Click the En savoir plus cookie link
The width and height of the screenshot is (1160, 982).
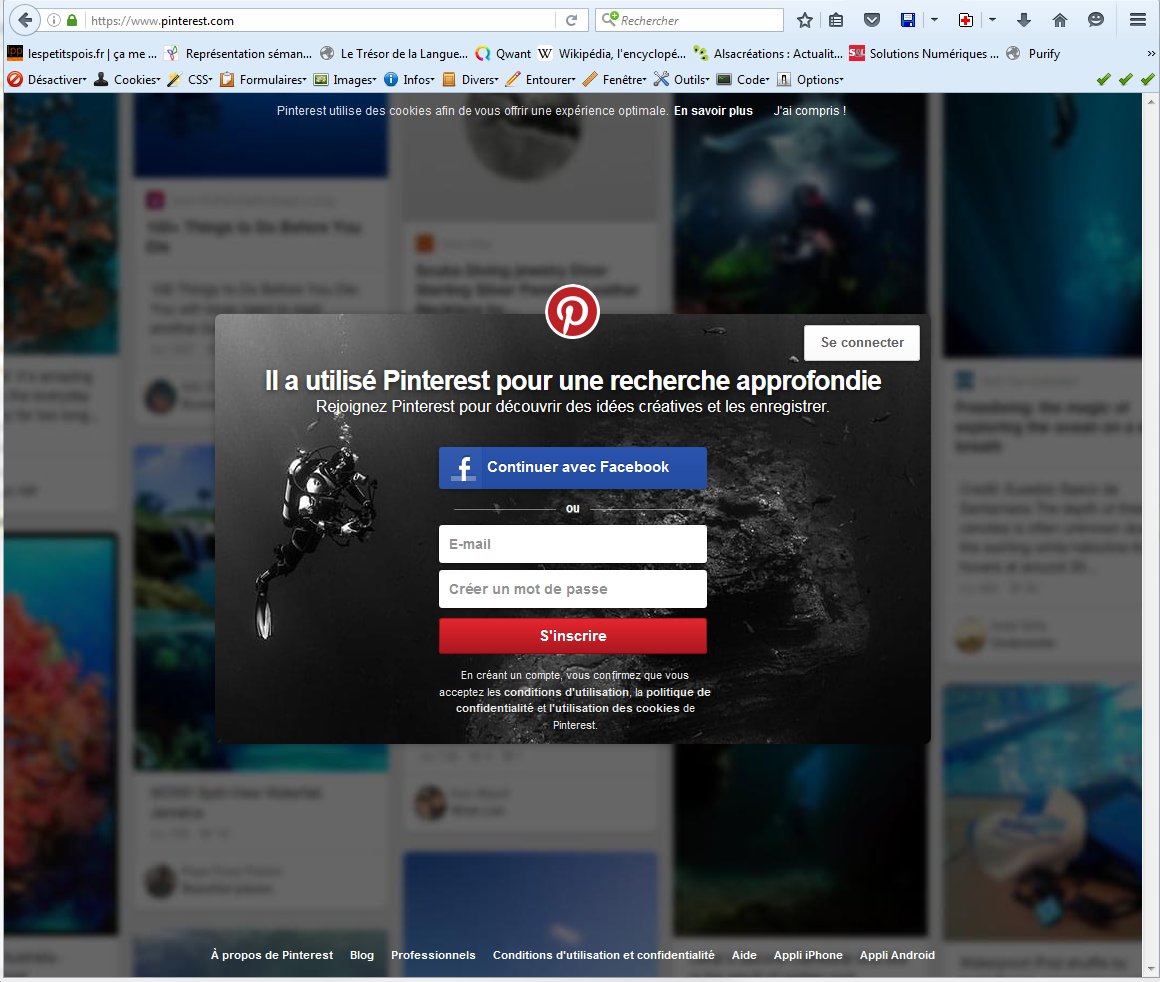click(x=713, y=111)
